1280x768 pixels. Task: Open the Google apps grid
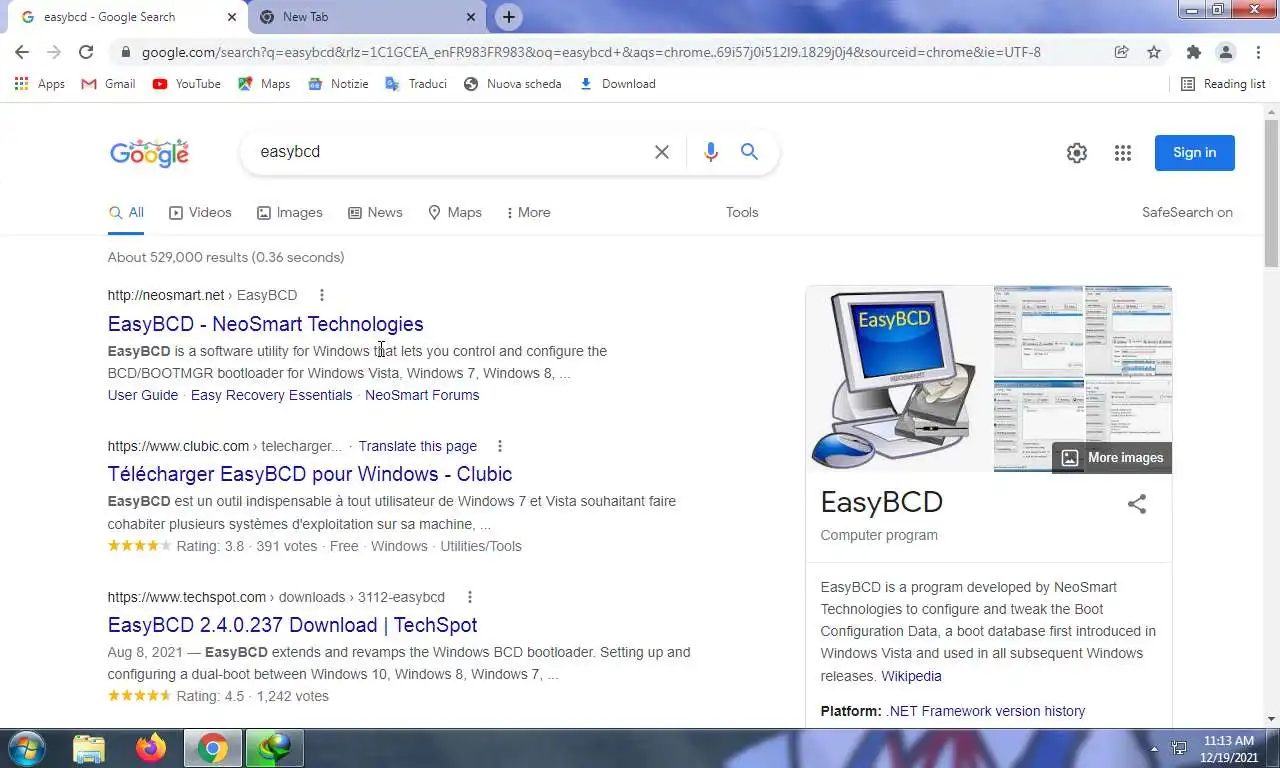(1123, 153)
